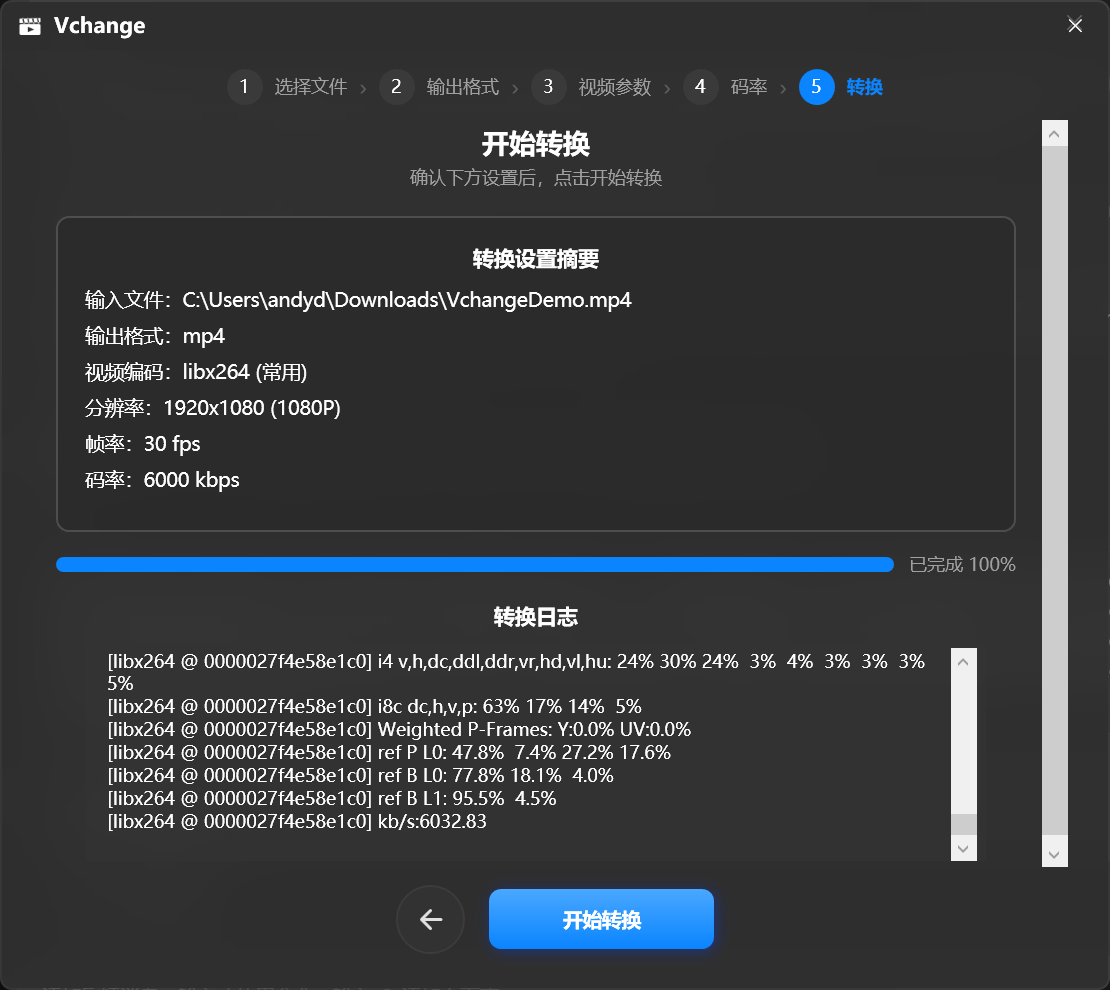Click the main page scroll-down arrow
1110x990 pixels.
click(x=1054, y=854)
